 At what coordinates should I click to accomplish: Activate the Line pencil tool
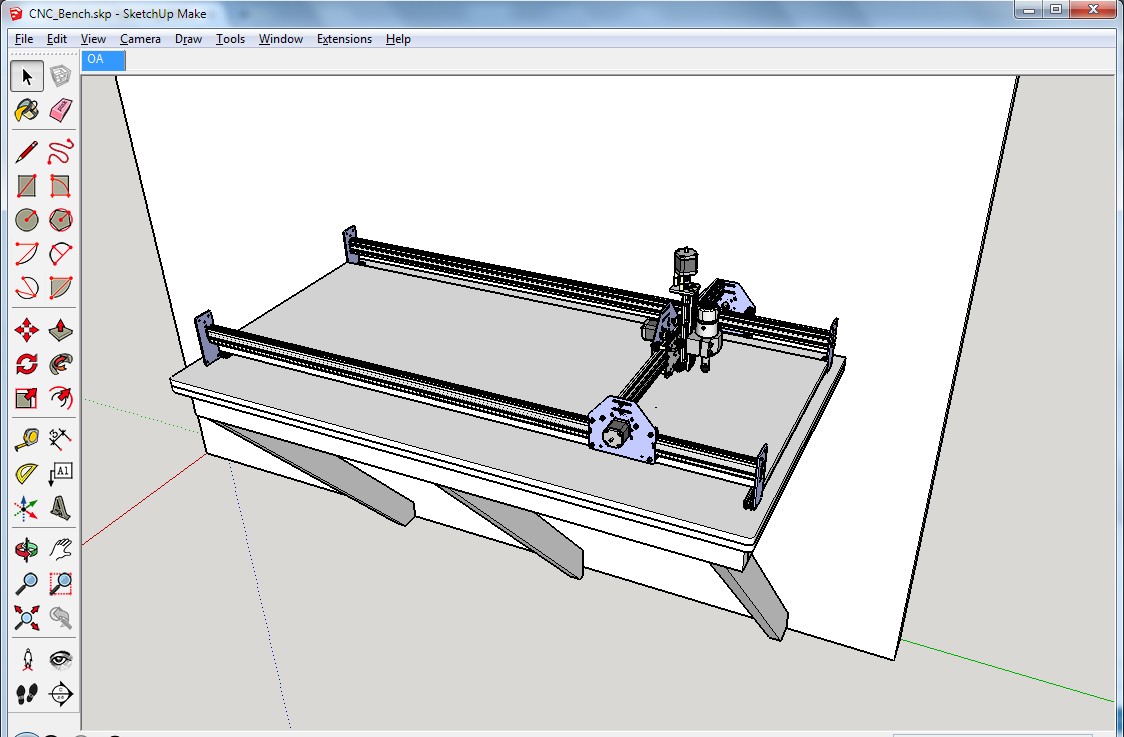tap(27, 152)
